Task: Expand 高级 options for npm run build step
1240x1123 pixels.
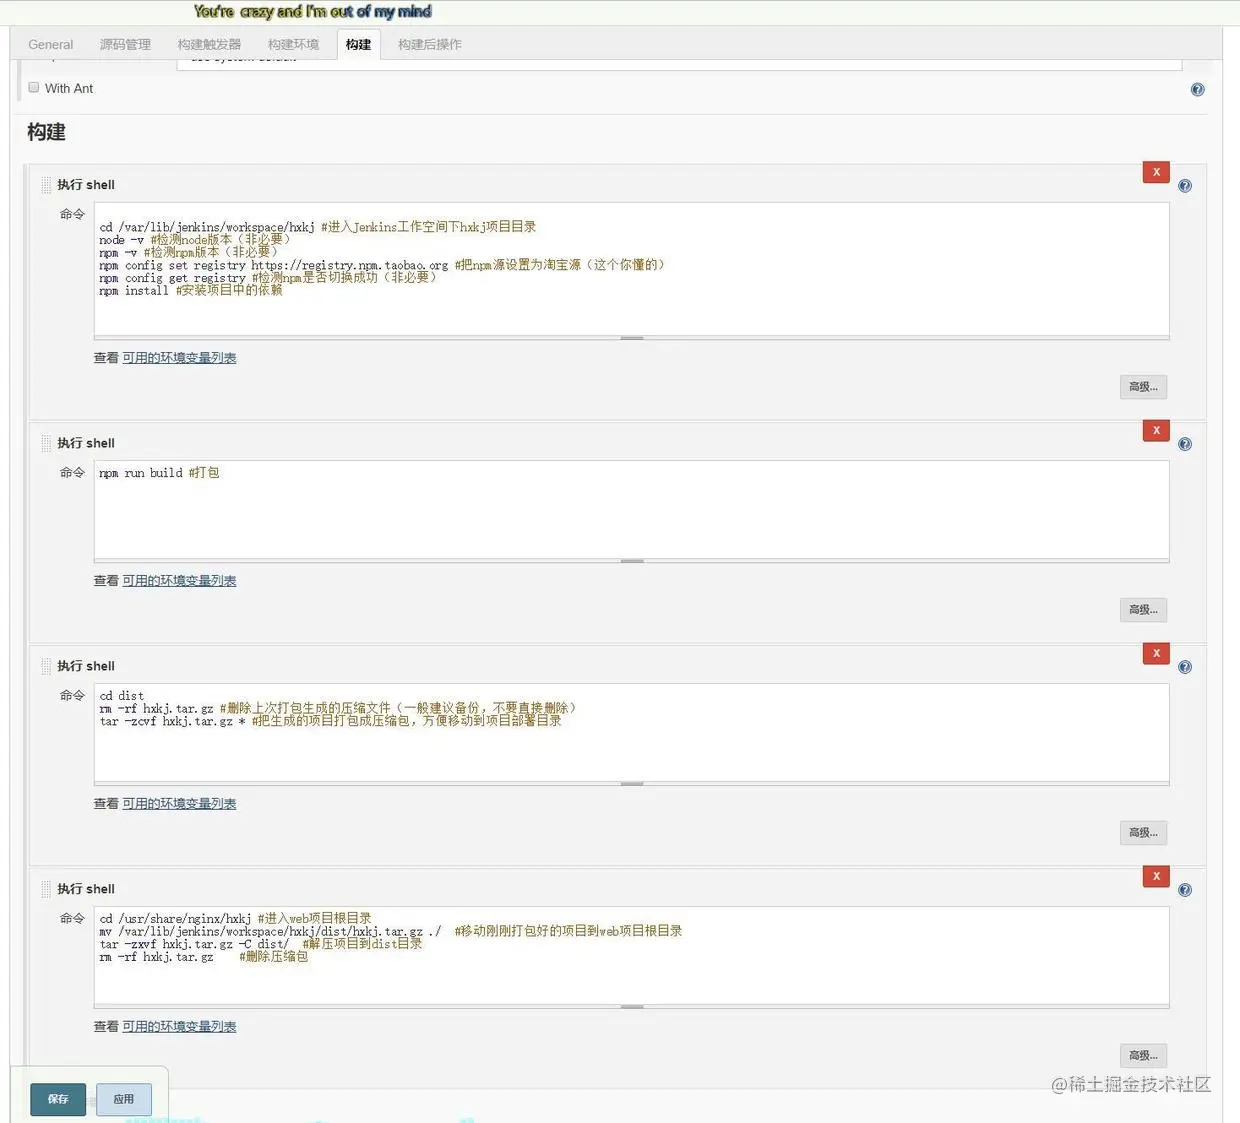Action: pyautogui.click(x=1143, y=610)
